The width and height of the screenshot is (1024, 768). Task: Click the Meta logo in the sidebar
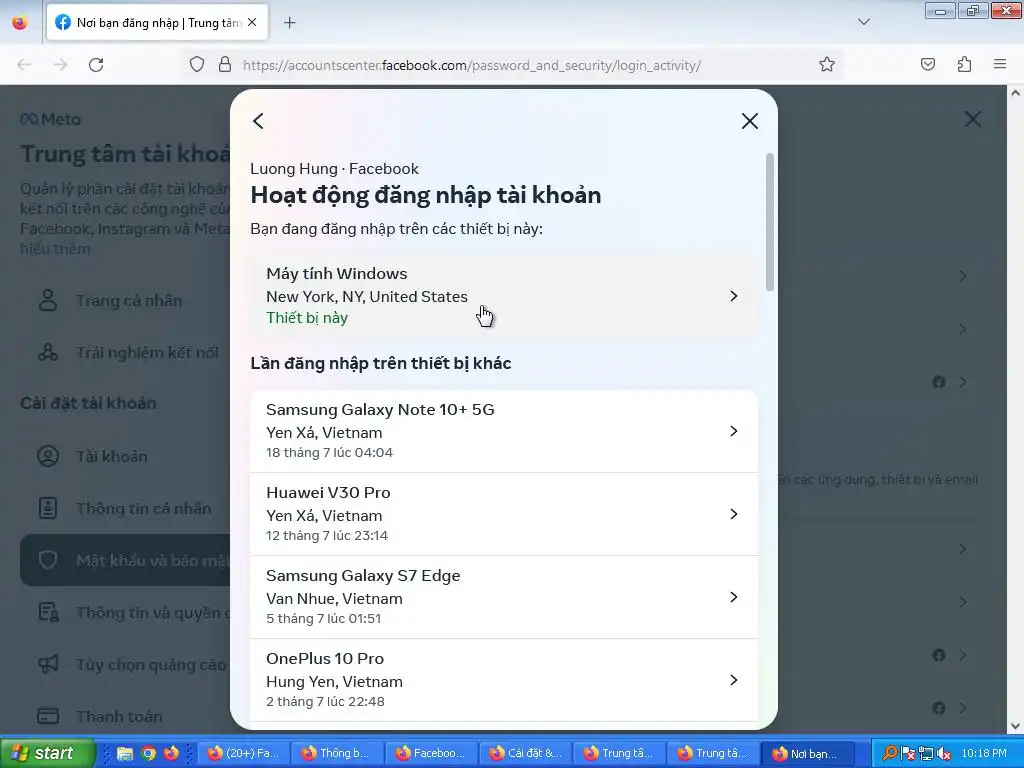[x=50, y=120]
